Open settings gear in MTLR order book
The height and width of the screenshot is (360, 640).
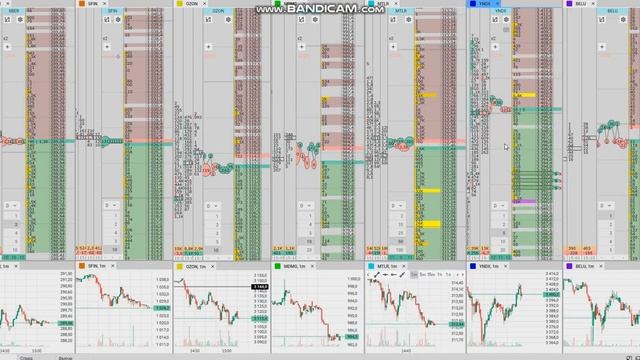coord(409,19)
